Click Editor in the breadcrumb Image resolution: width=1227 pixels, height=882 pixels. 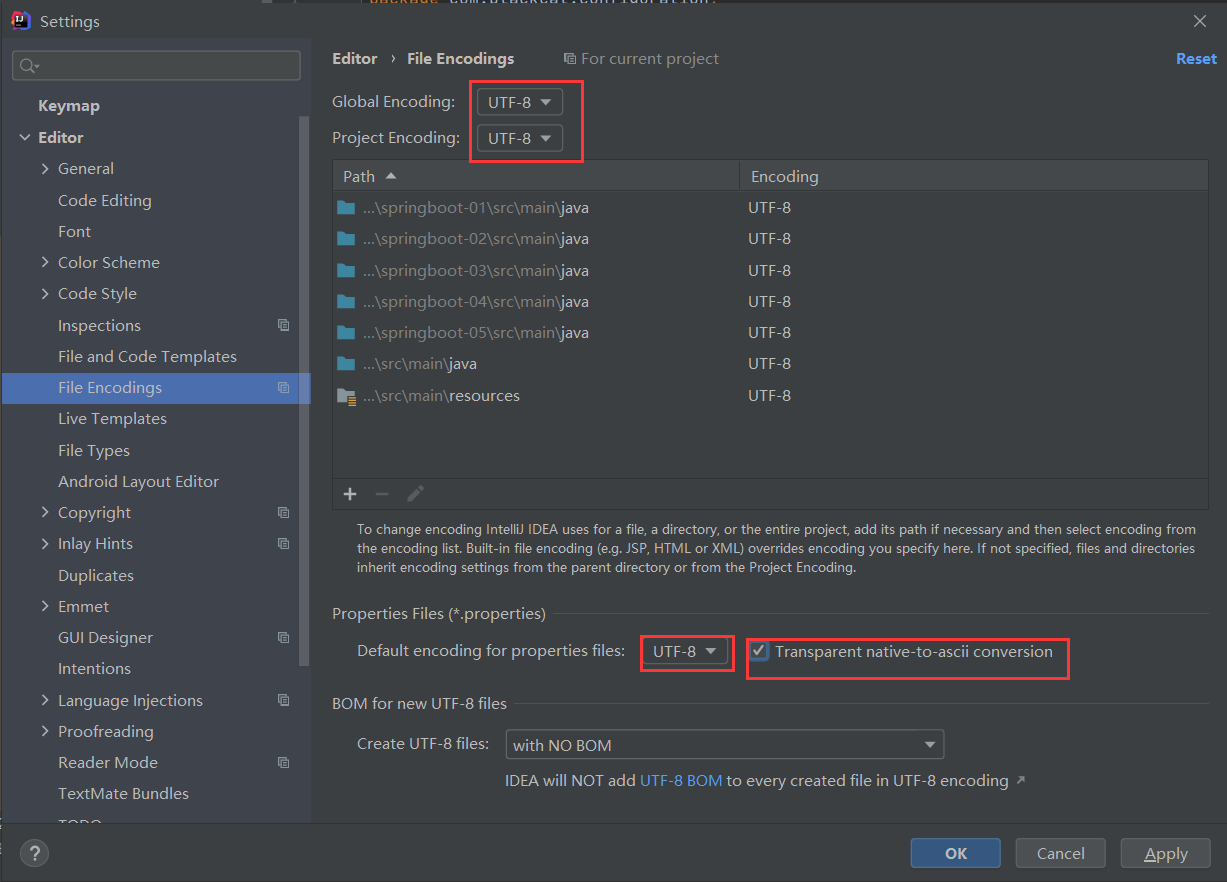355,59
